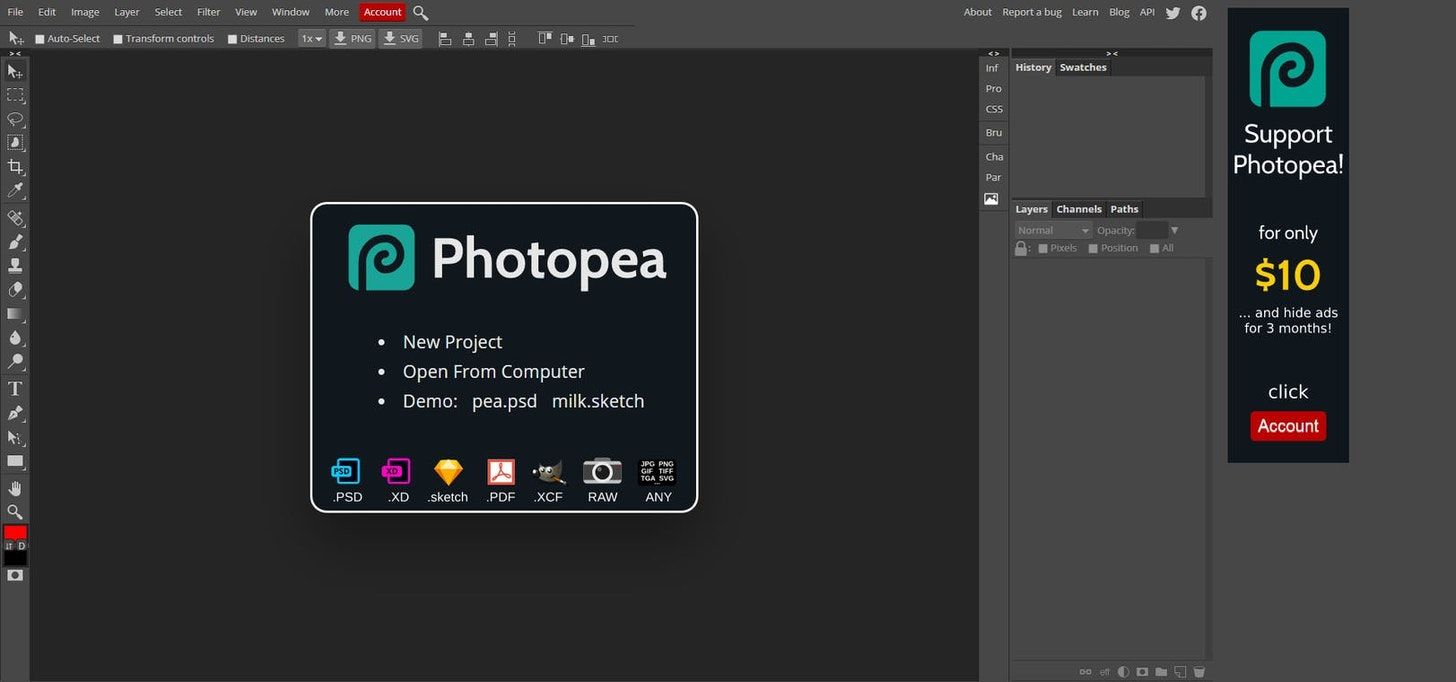Select the Type tool
This screenshot has width=1456, height=682.
15,389
